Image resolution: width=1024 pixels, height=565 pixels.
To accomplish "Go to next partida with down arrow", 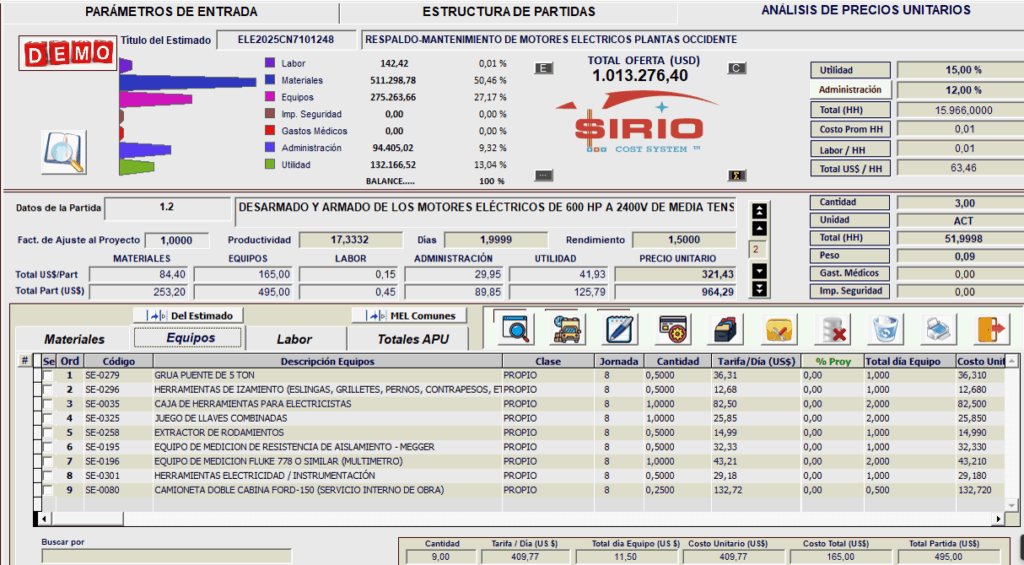I will 759,271.
